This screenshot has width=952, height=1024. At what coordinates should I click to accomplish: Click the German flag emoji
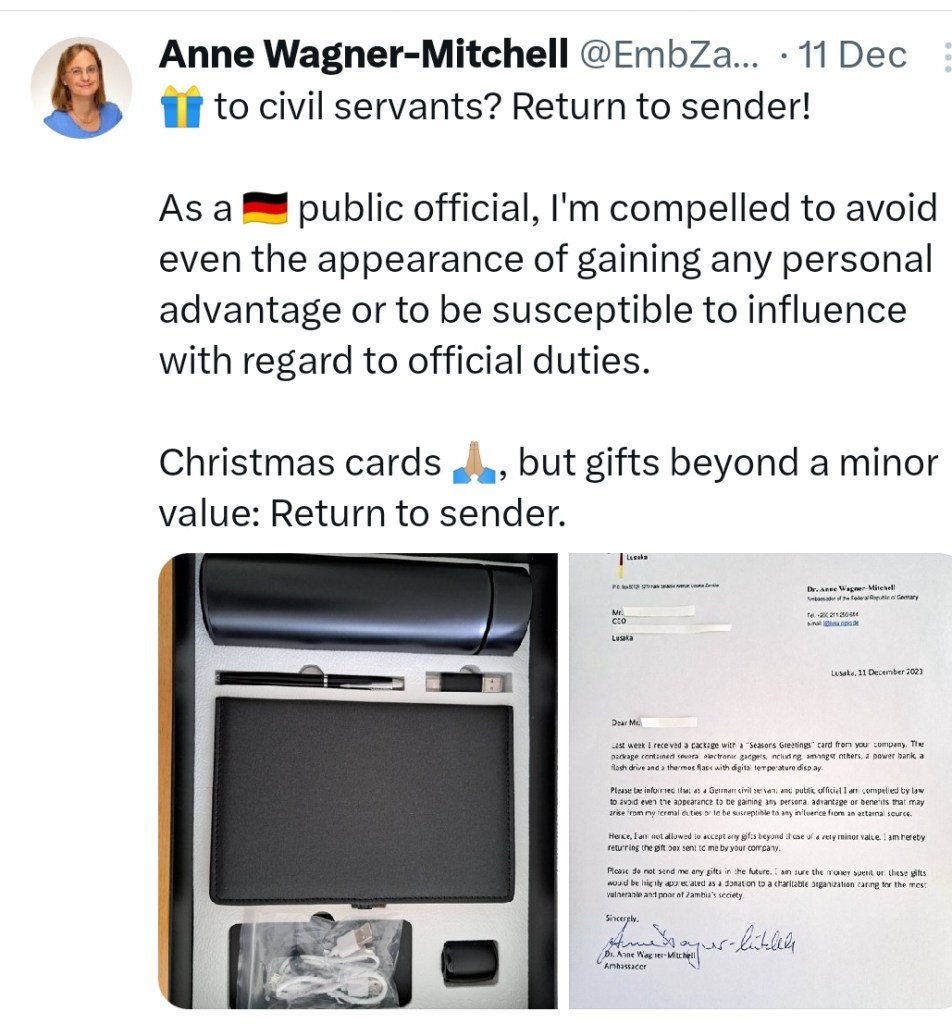[x=264, y=209]
